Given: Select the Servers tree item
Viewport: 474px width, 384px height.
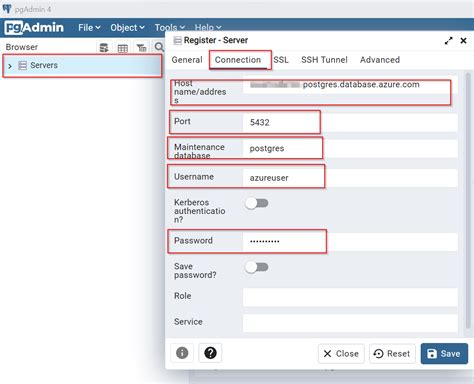Looking at the screenshot, I should [x=82, y=66].
